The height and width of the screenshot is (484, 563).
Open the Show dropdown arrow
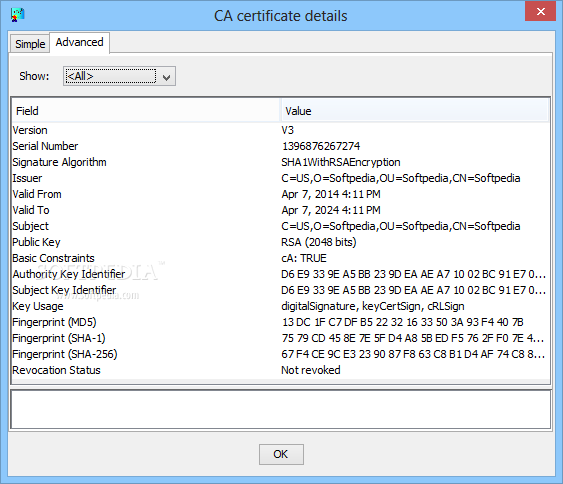166,76
